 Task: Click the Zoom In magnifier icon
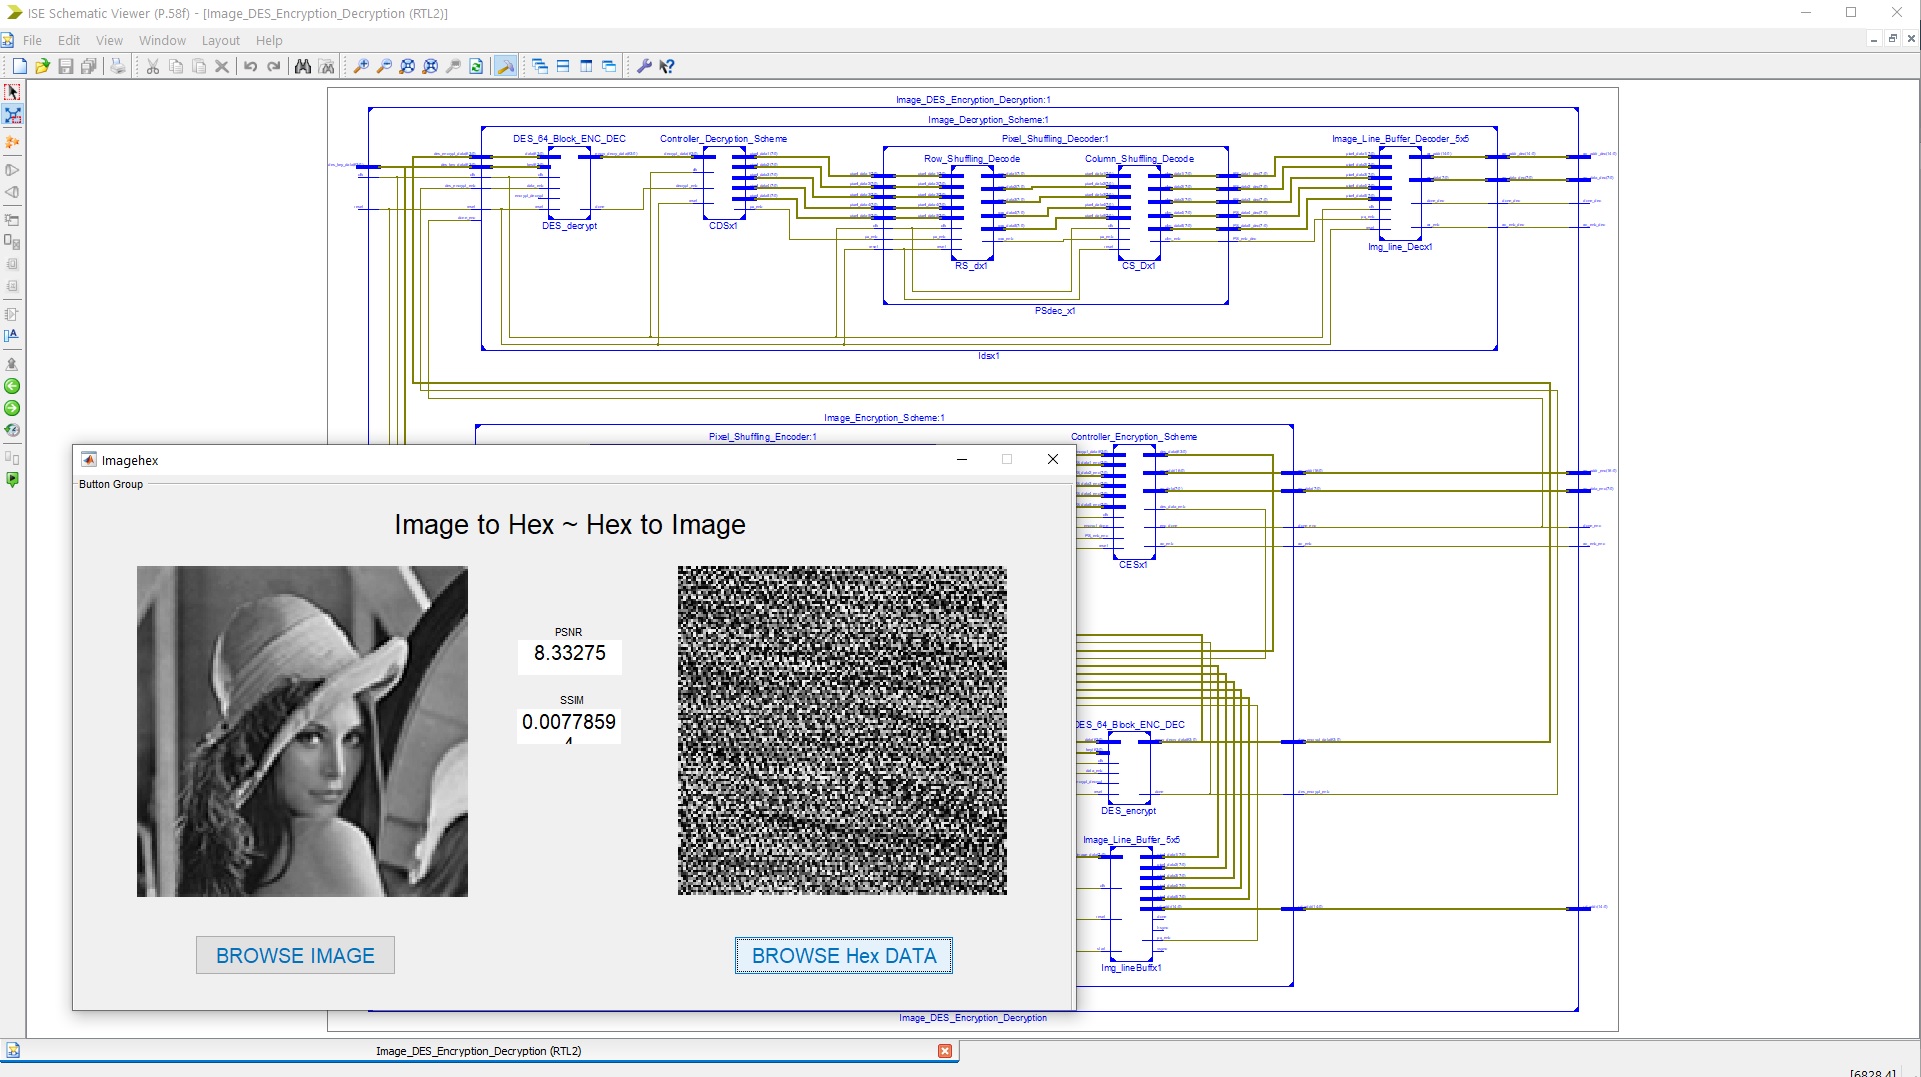pos(361,66)
